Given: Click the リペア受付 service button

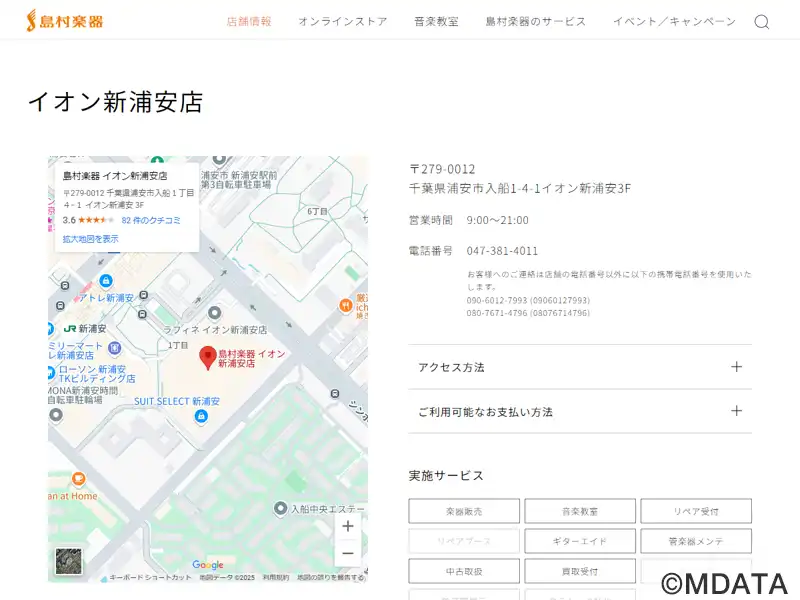Looking at the screenshot, I should pos(696,511).
